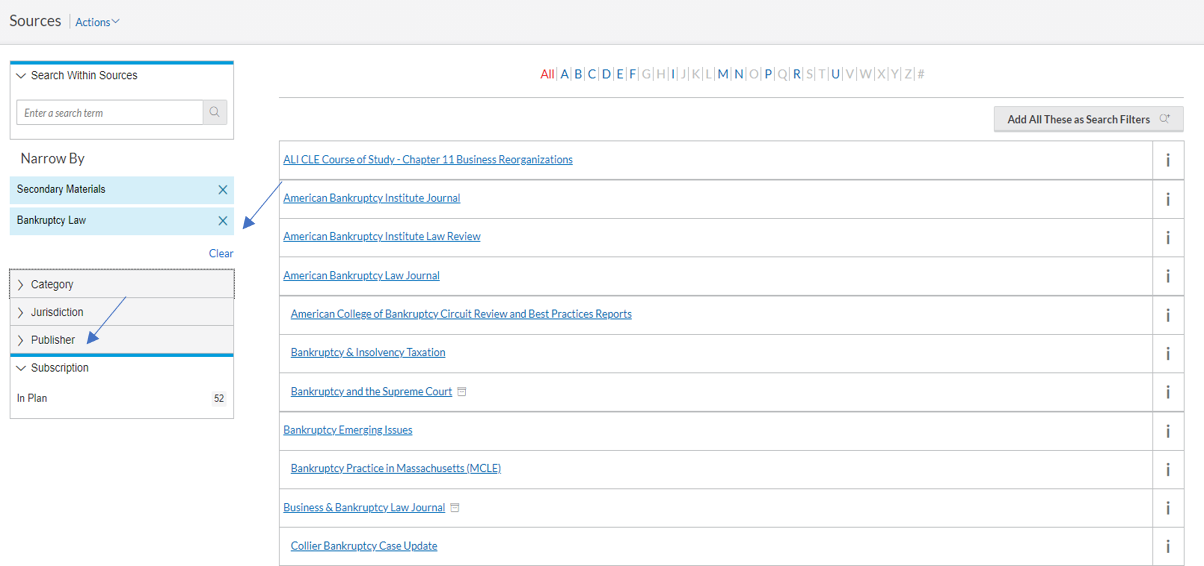Click the Bankruptcy Law filter chip label
The image size is (1204, 566).
[52, 220]
